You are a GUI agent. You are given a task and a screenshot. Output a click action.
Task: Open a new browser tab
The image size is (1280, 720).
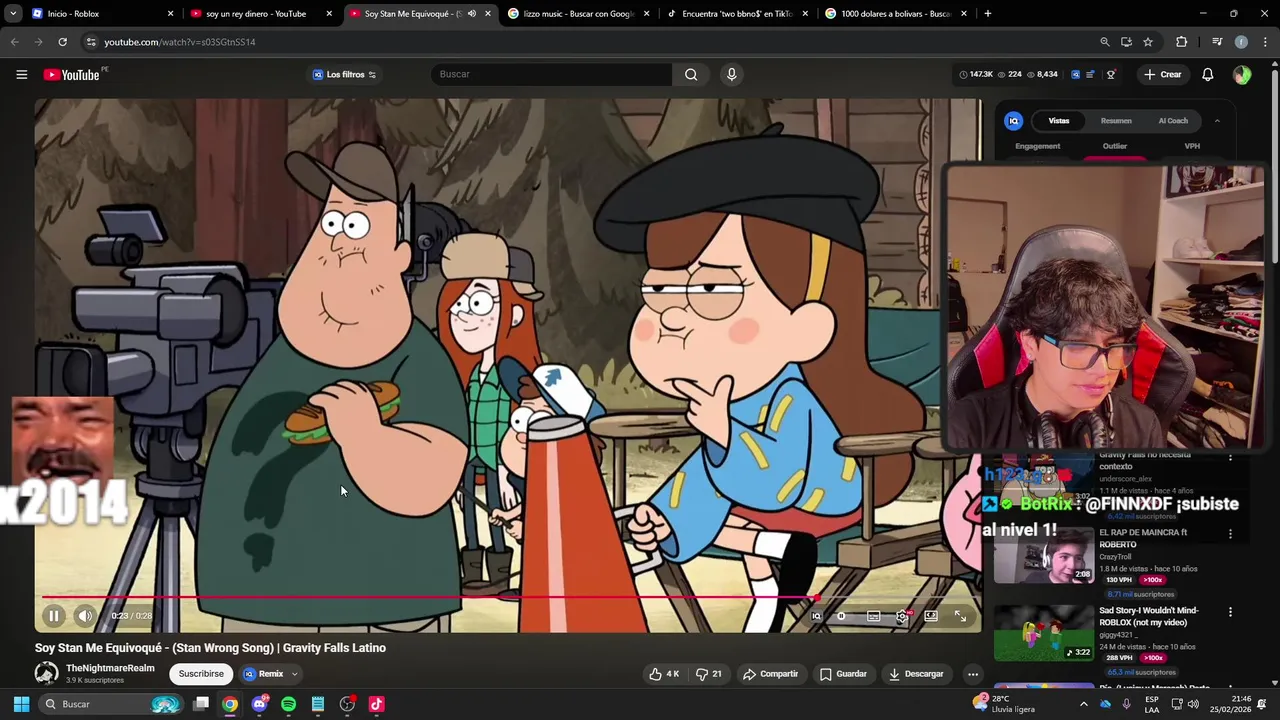tap(987, 14)
